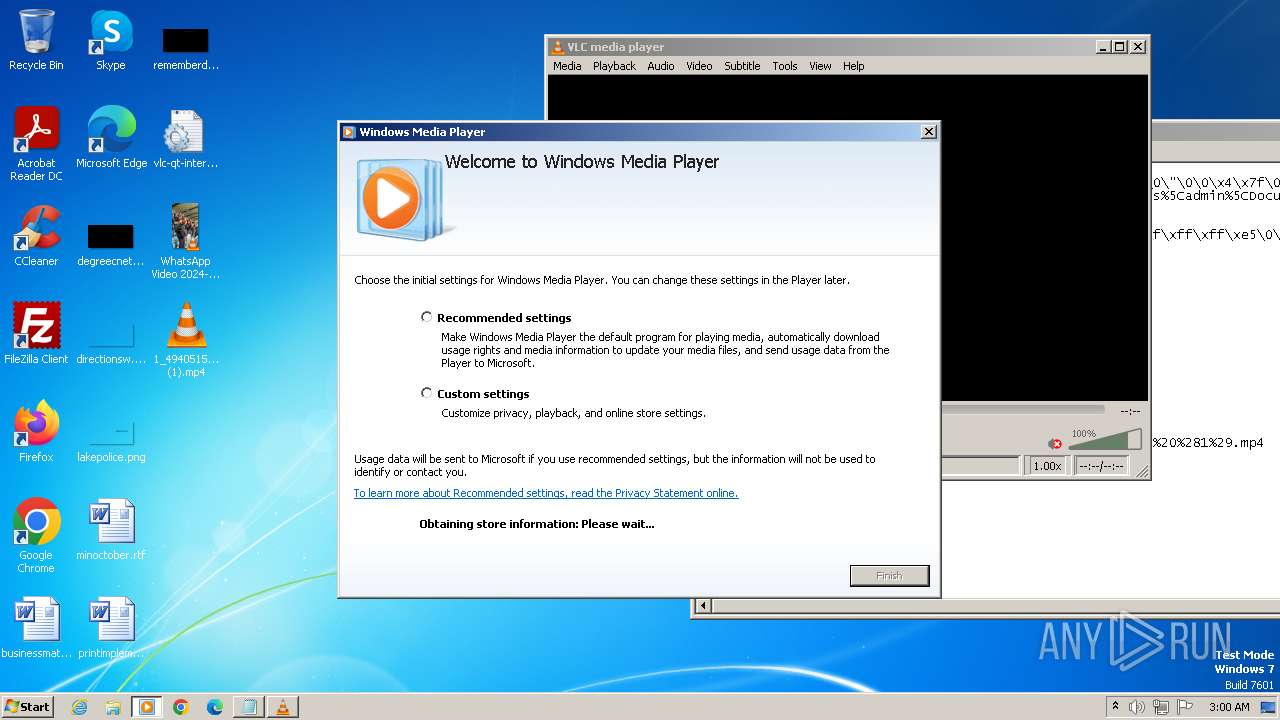Open Edge from the taskbar
This screenshot has height=720, width=1280.
(x=215, y=706)
